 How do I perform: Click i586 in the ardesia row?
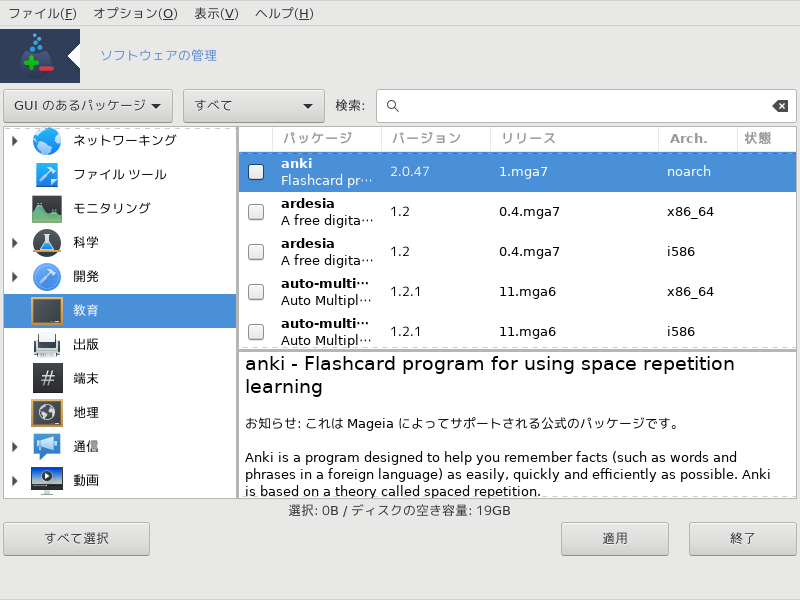[x=681, y=252]
